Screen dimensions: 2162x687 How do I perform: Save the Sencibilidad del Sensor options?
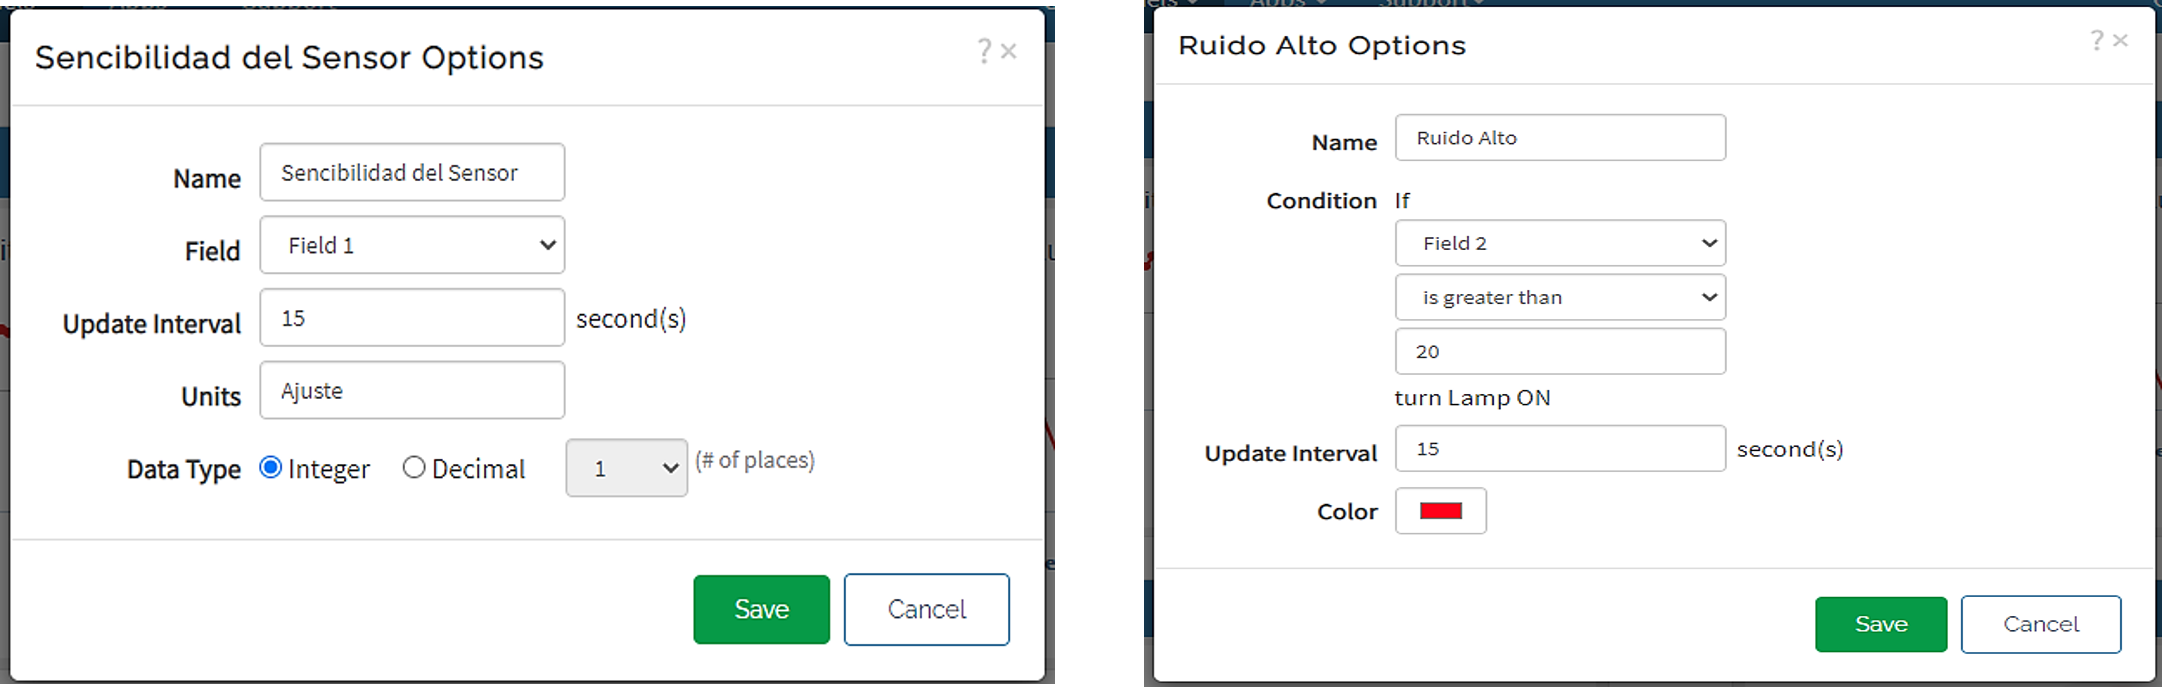(x=761, y=609)
